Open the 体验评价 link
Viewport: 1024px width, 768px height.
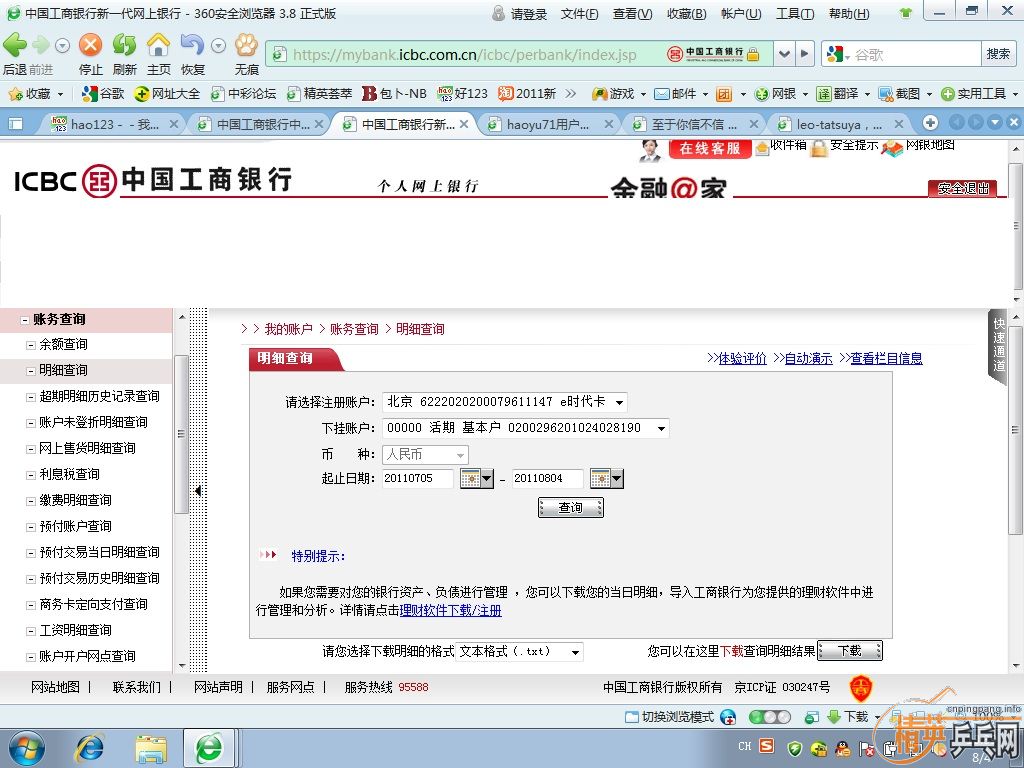[x=742, y=359]
